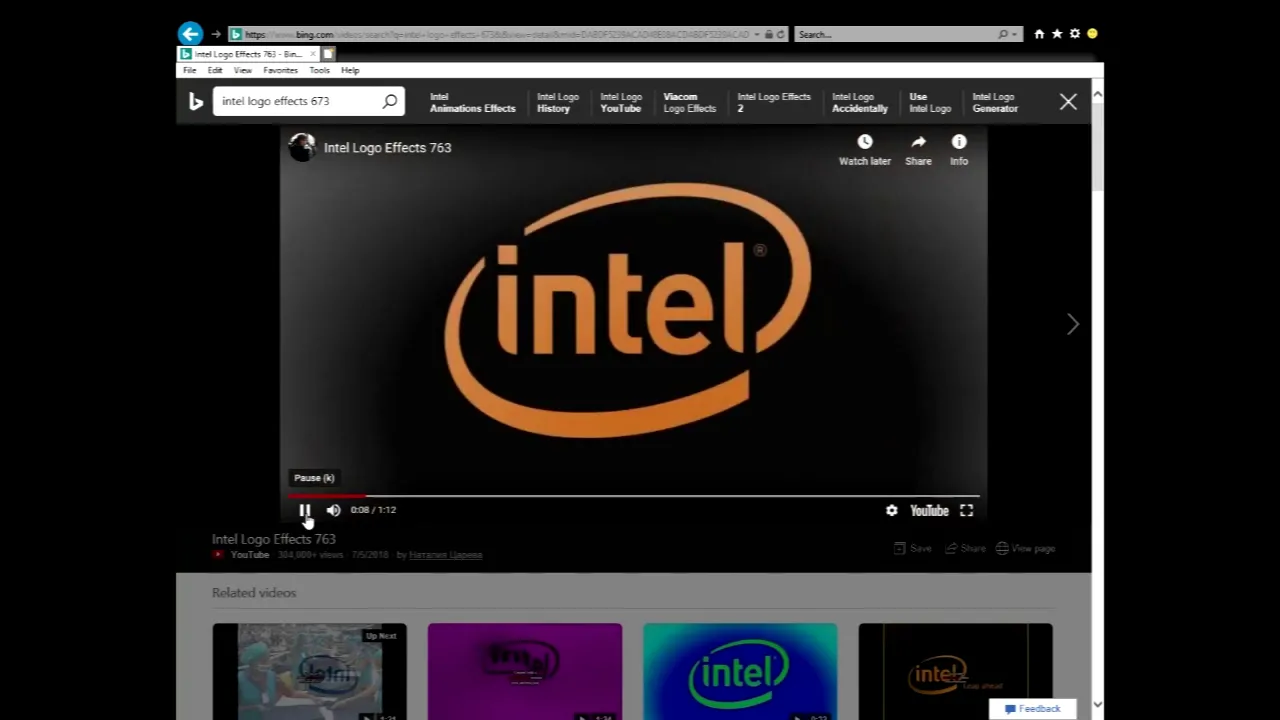Open the Edit menu

(x=215, y=70)
